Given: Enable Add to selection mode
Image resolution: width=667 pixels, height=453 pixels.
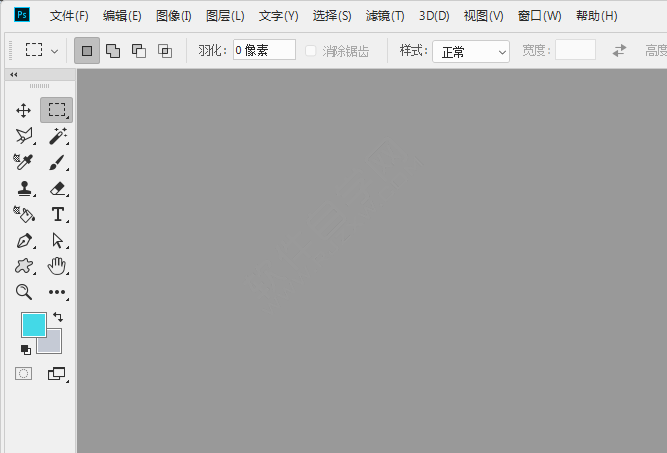Looking at the screenshot, I should [x=113, y=51].
